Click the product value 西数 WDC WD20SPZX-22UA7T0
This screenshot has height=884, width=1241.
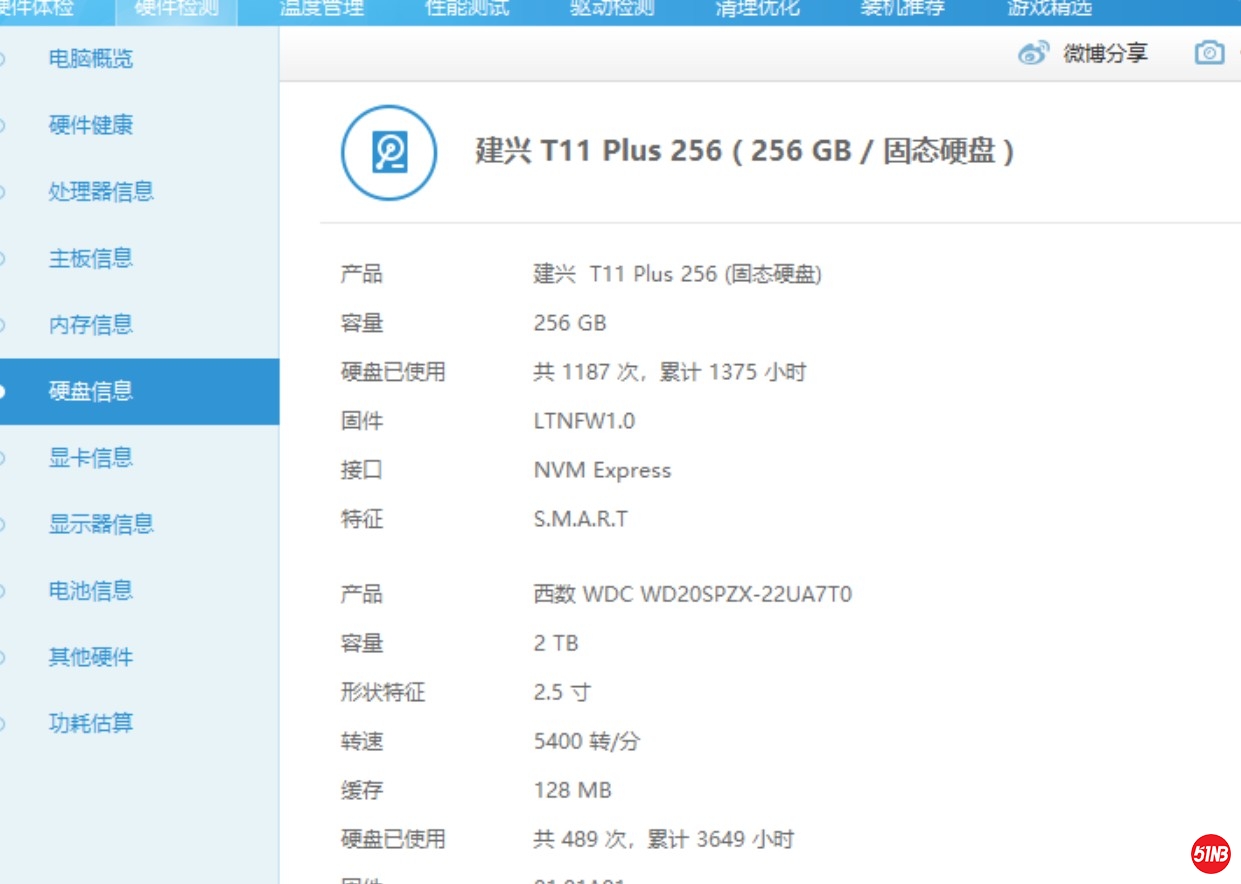coord(692,594)
